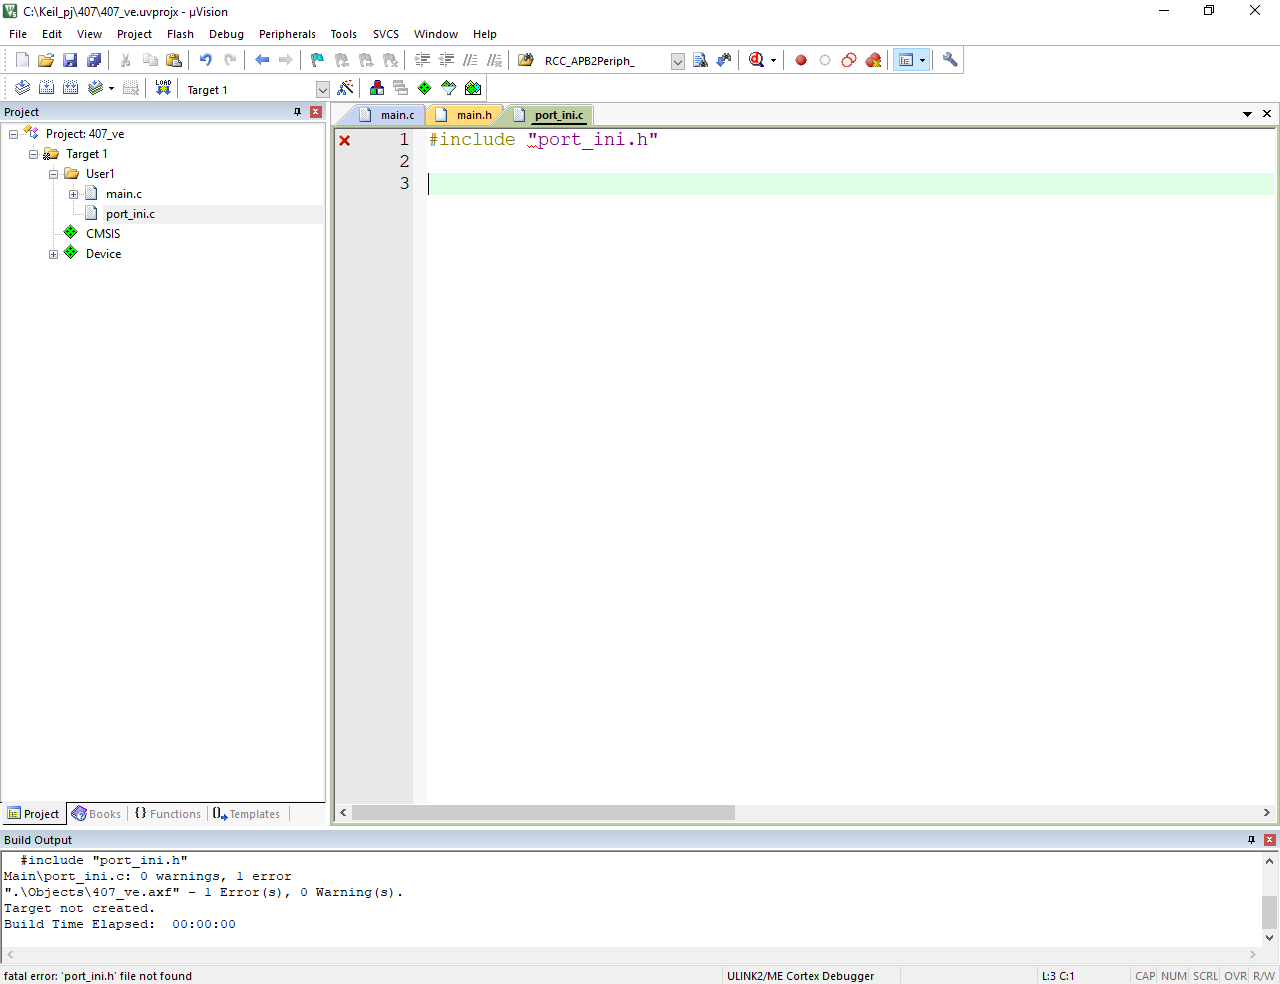Insert a breakpoint with the red dot

(801, 60)
